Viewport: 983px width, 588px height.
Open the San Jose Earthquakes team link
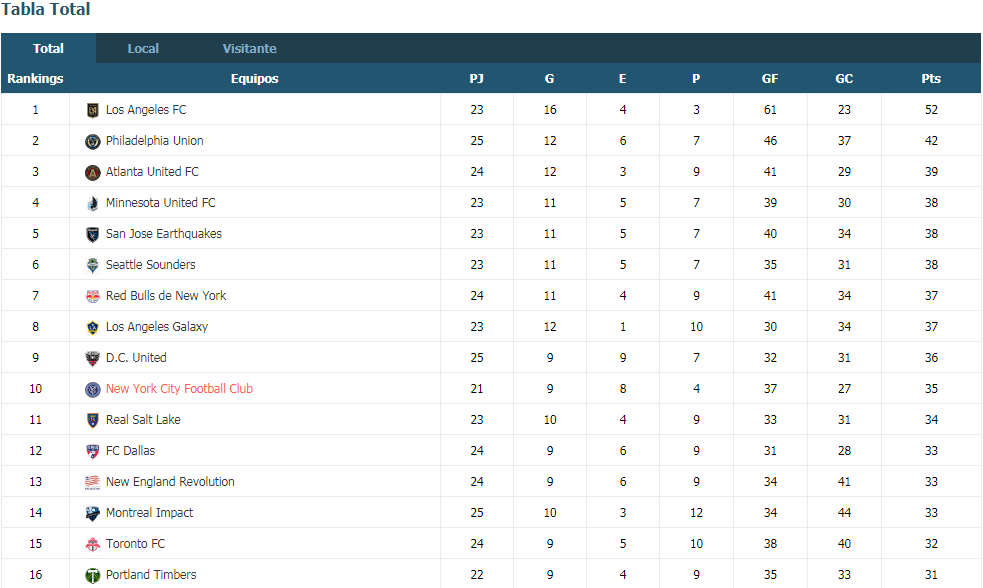click(x=164, y=234)
